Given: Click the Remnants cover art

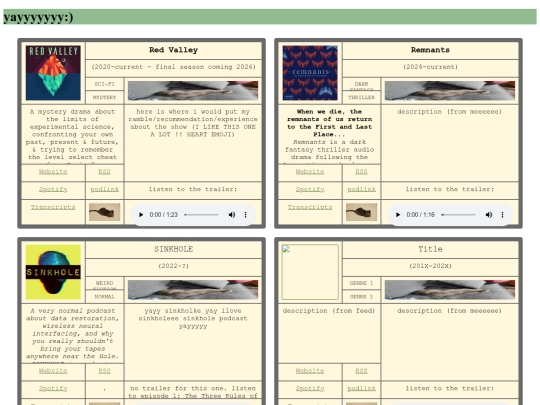Looking at the screenshot, I should click(x=310, y=73).
